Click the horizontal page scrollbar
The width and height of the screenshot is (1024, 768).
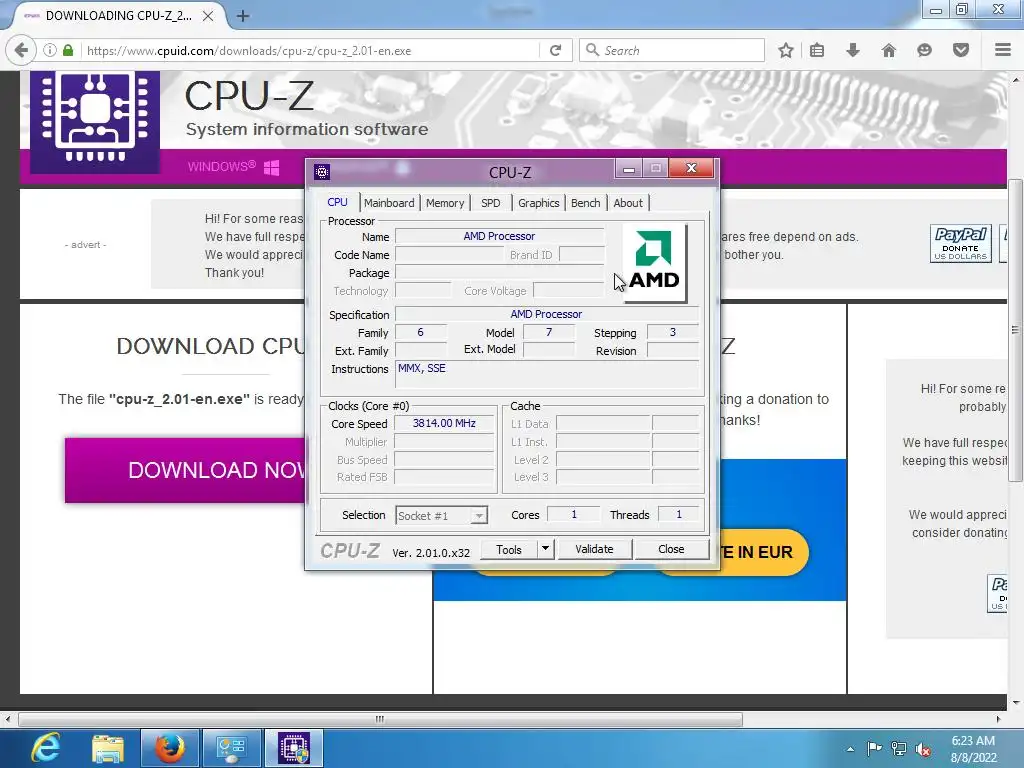click(x=380, y=720)
